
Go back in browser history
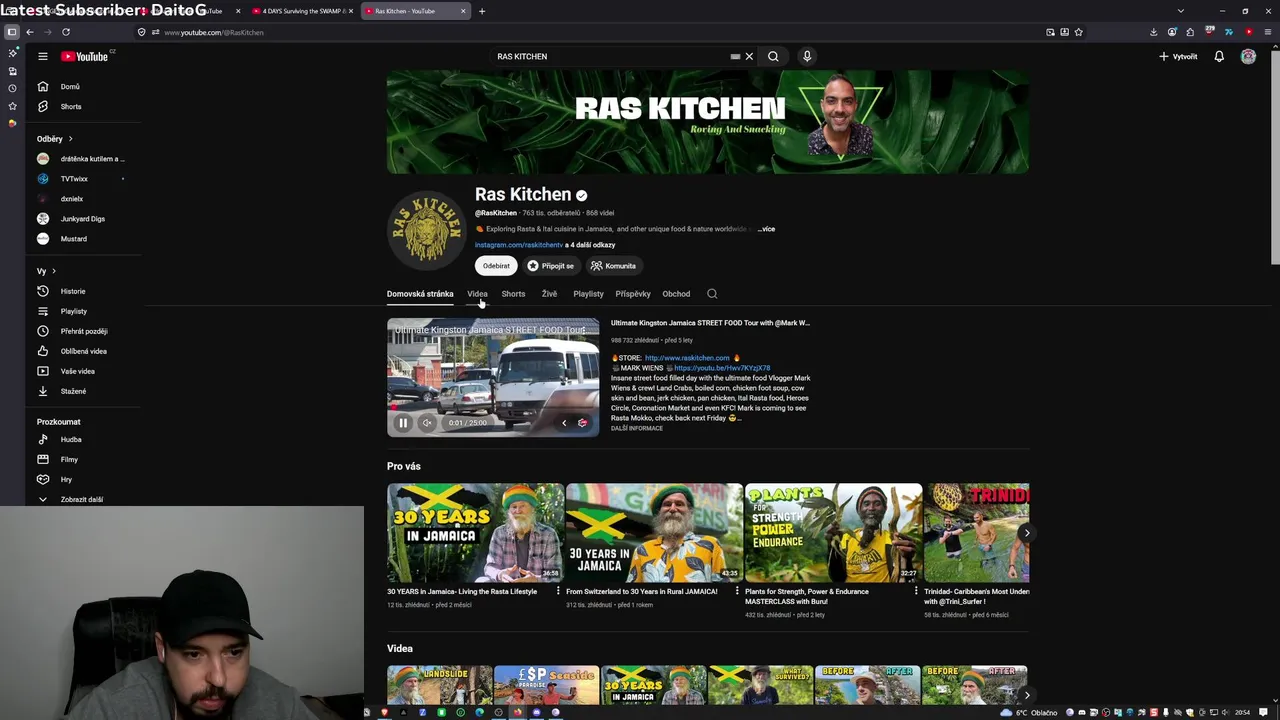click(x=30, y=32)
